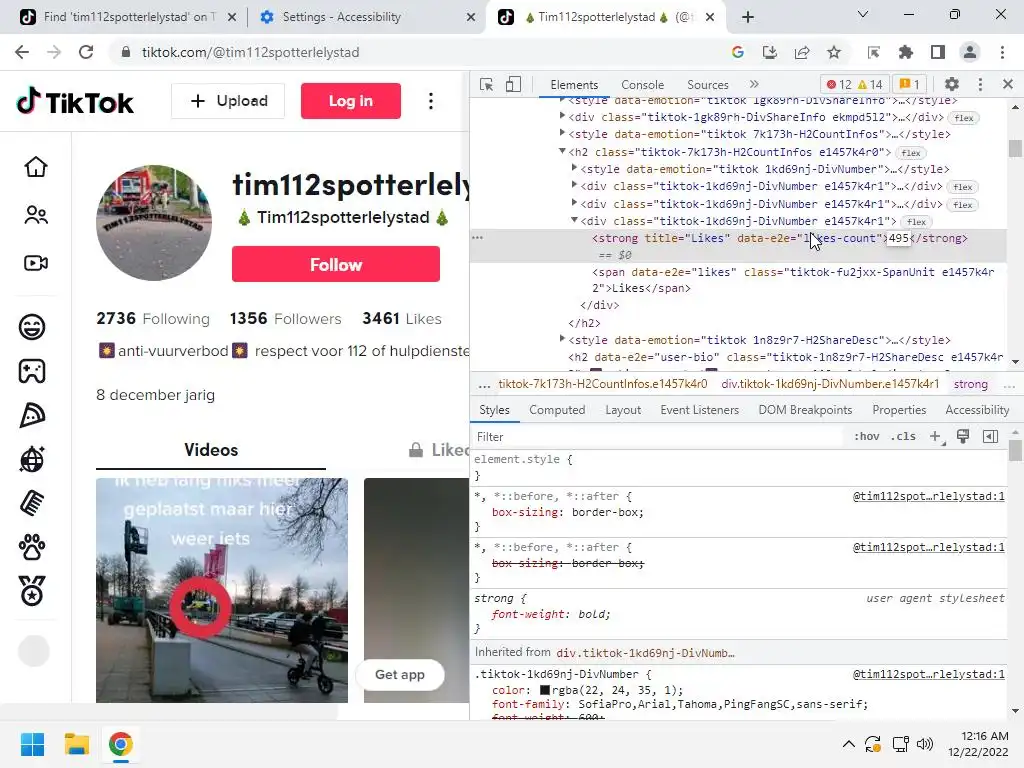Viewport: 1024px width, 768px height.
Task: Toggle flex badge on H2CountInfos h2
Action: pos(911,153)
